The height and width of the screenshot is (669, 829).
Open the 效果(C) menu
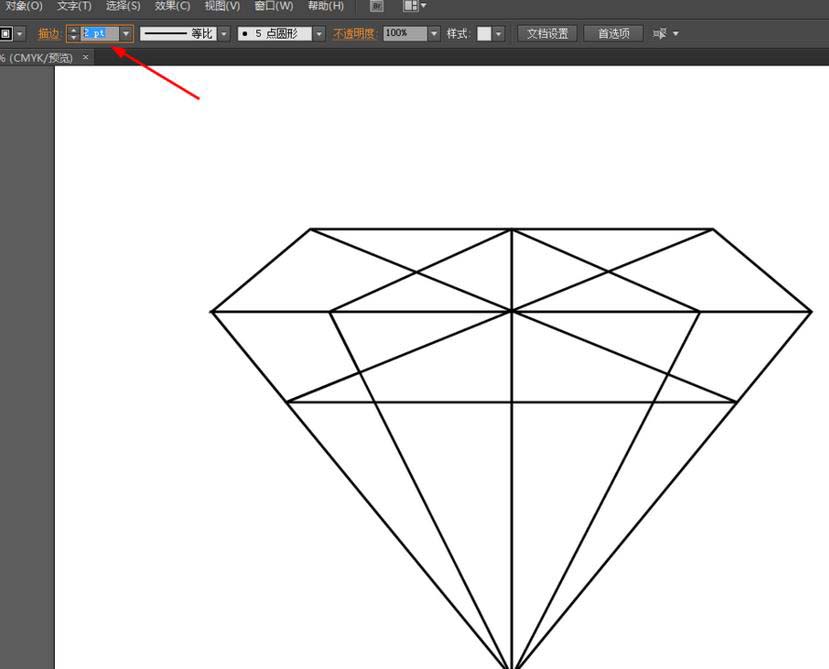pos(172,6)
